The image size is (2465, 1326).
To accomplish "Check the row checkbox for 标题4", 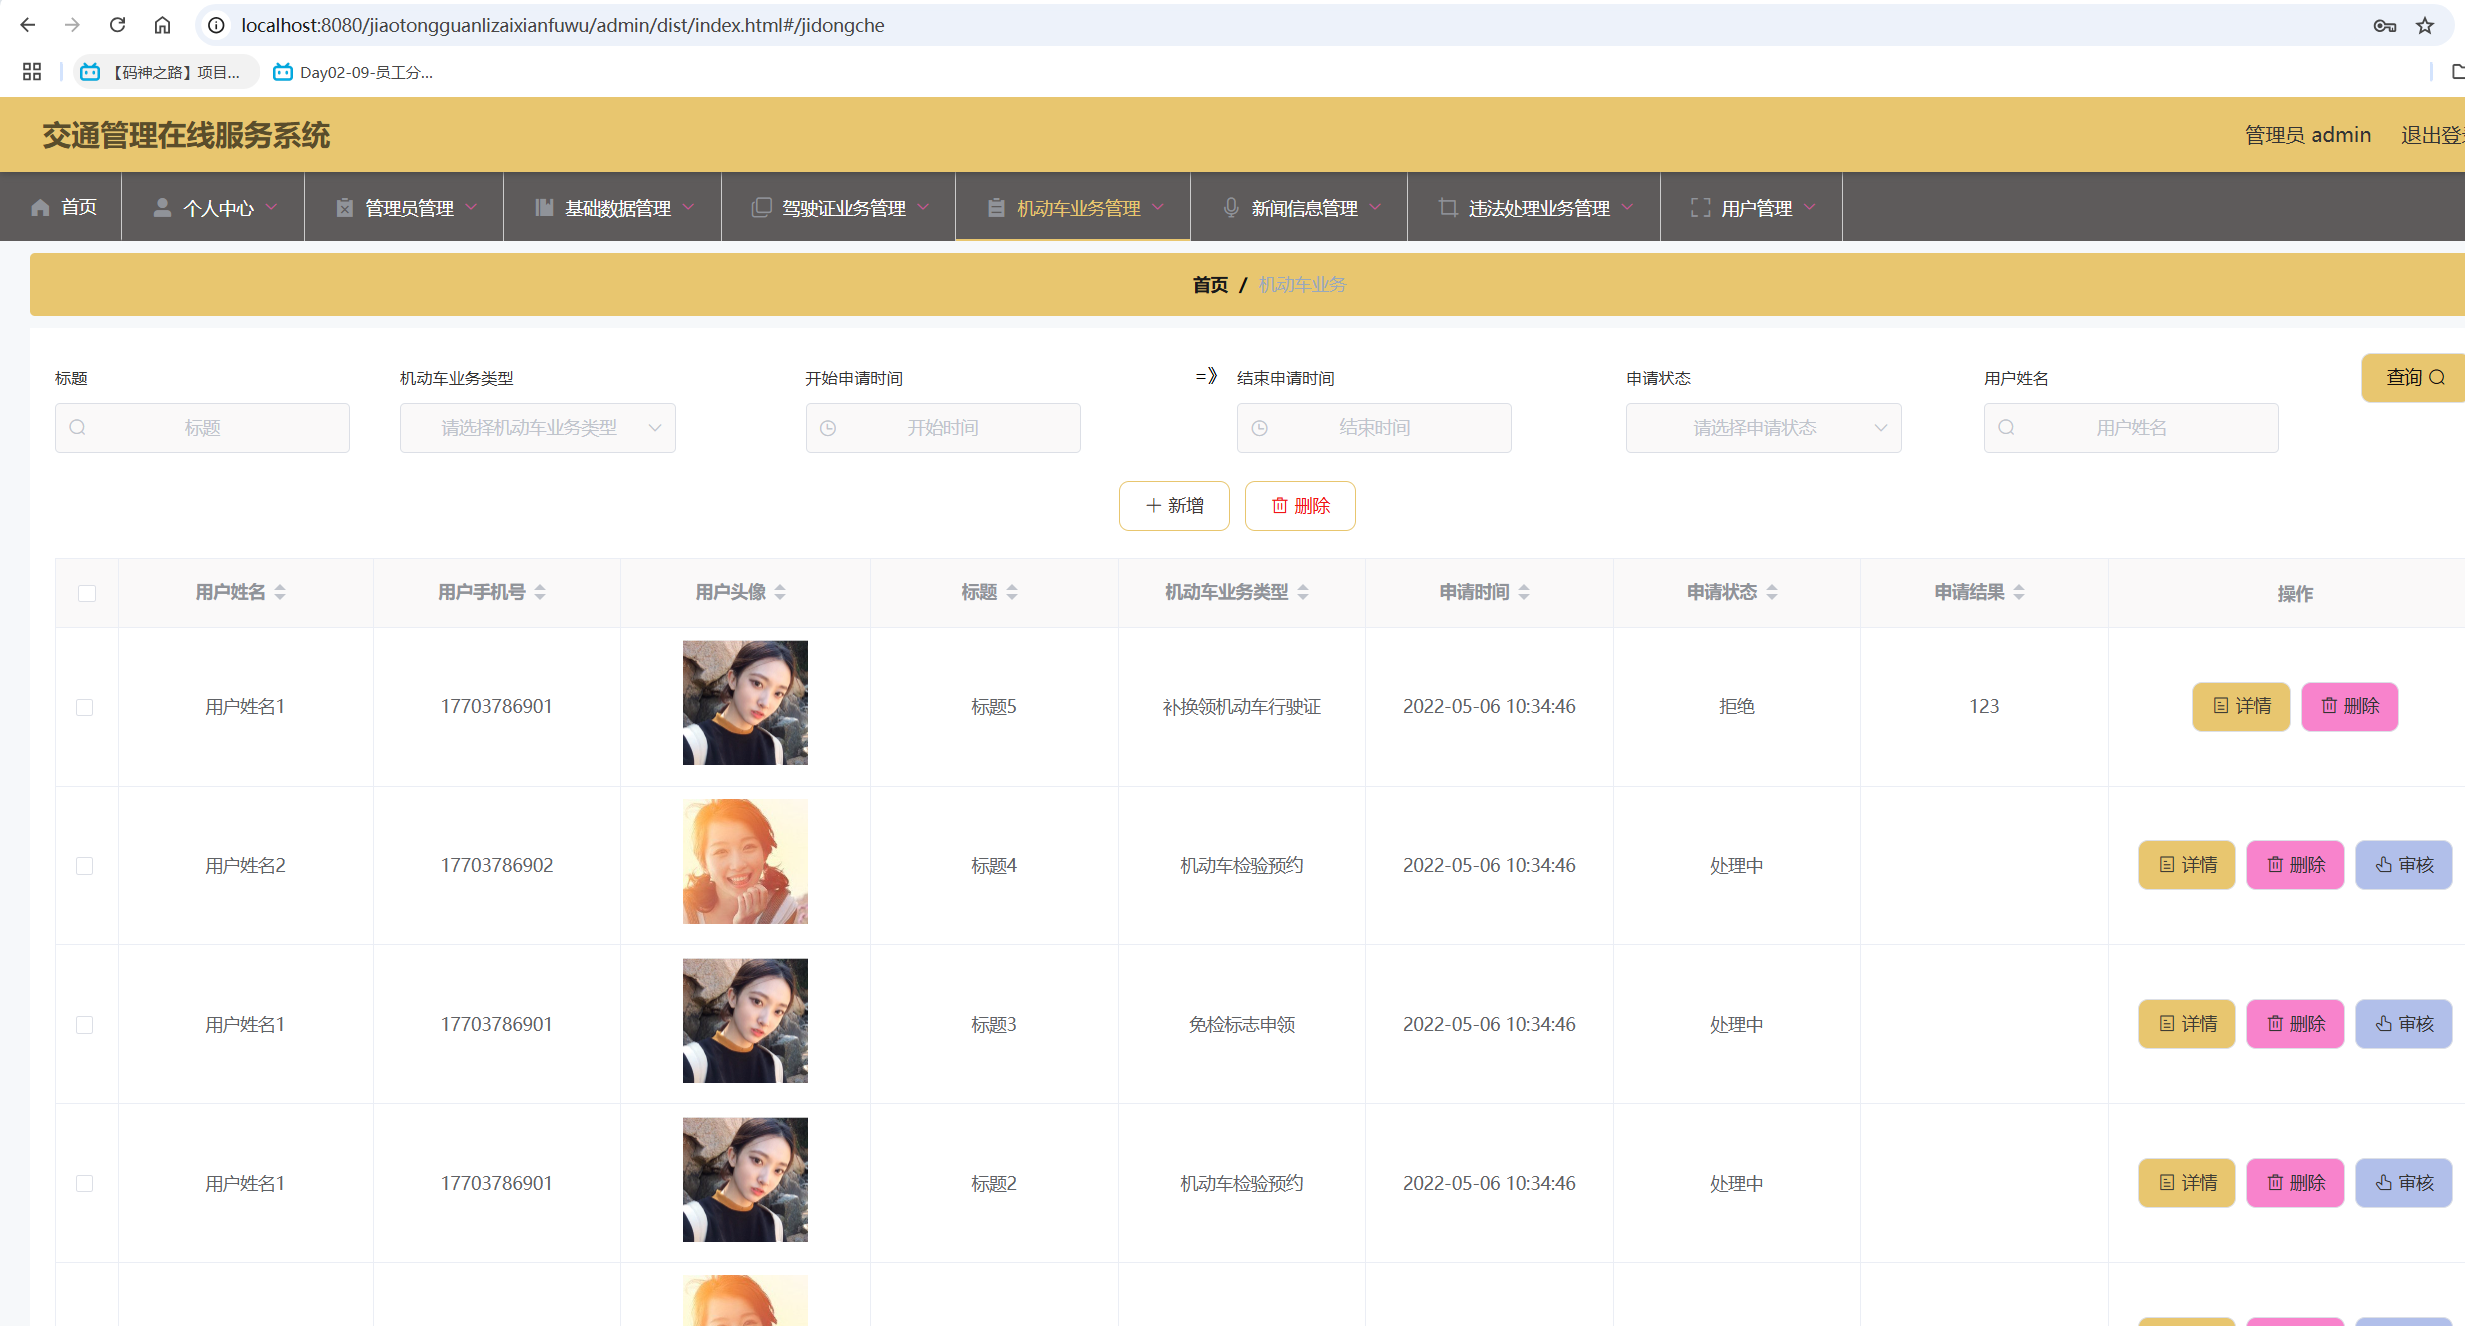I will click(85, 866).
